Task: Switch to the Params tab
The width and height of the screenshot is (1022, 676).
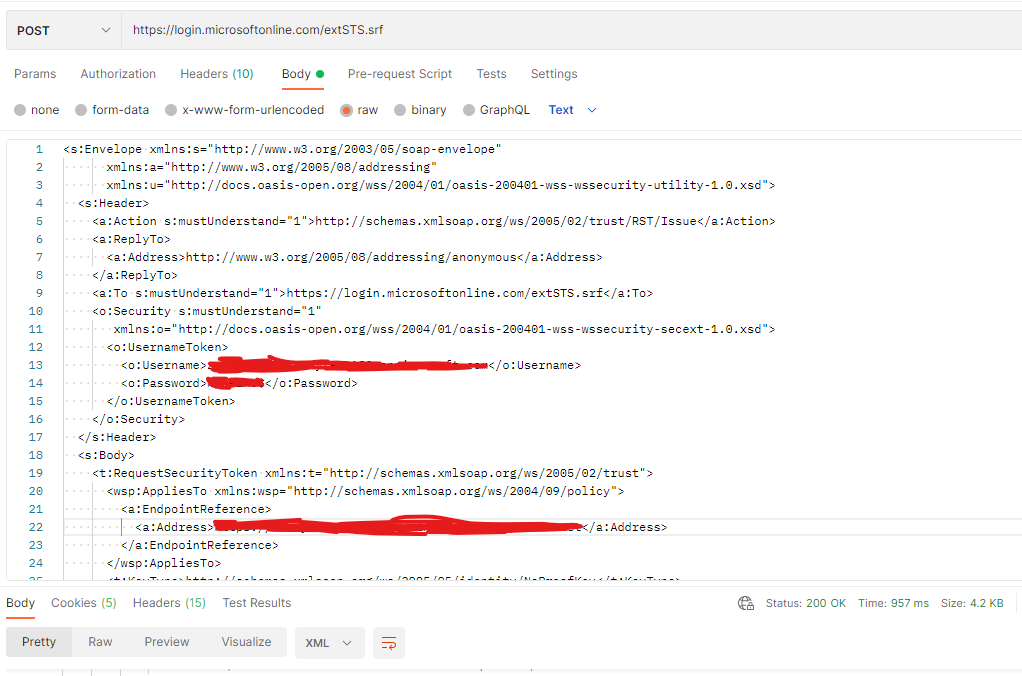Action: [x=35, y=74]
